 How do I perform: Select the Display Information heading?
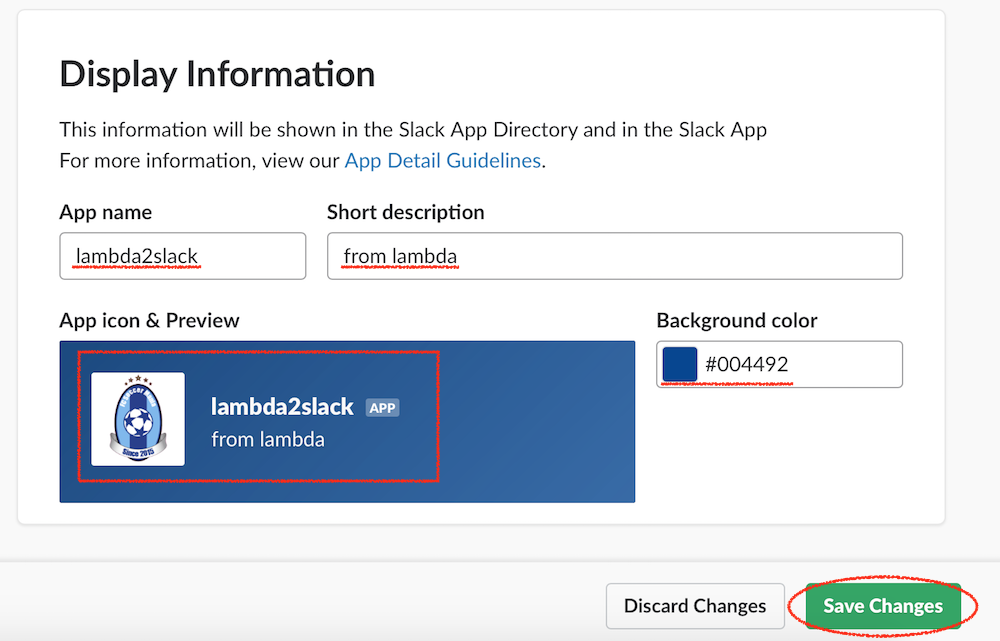(217, 74)
